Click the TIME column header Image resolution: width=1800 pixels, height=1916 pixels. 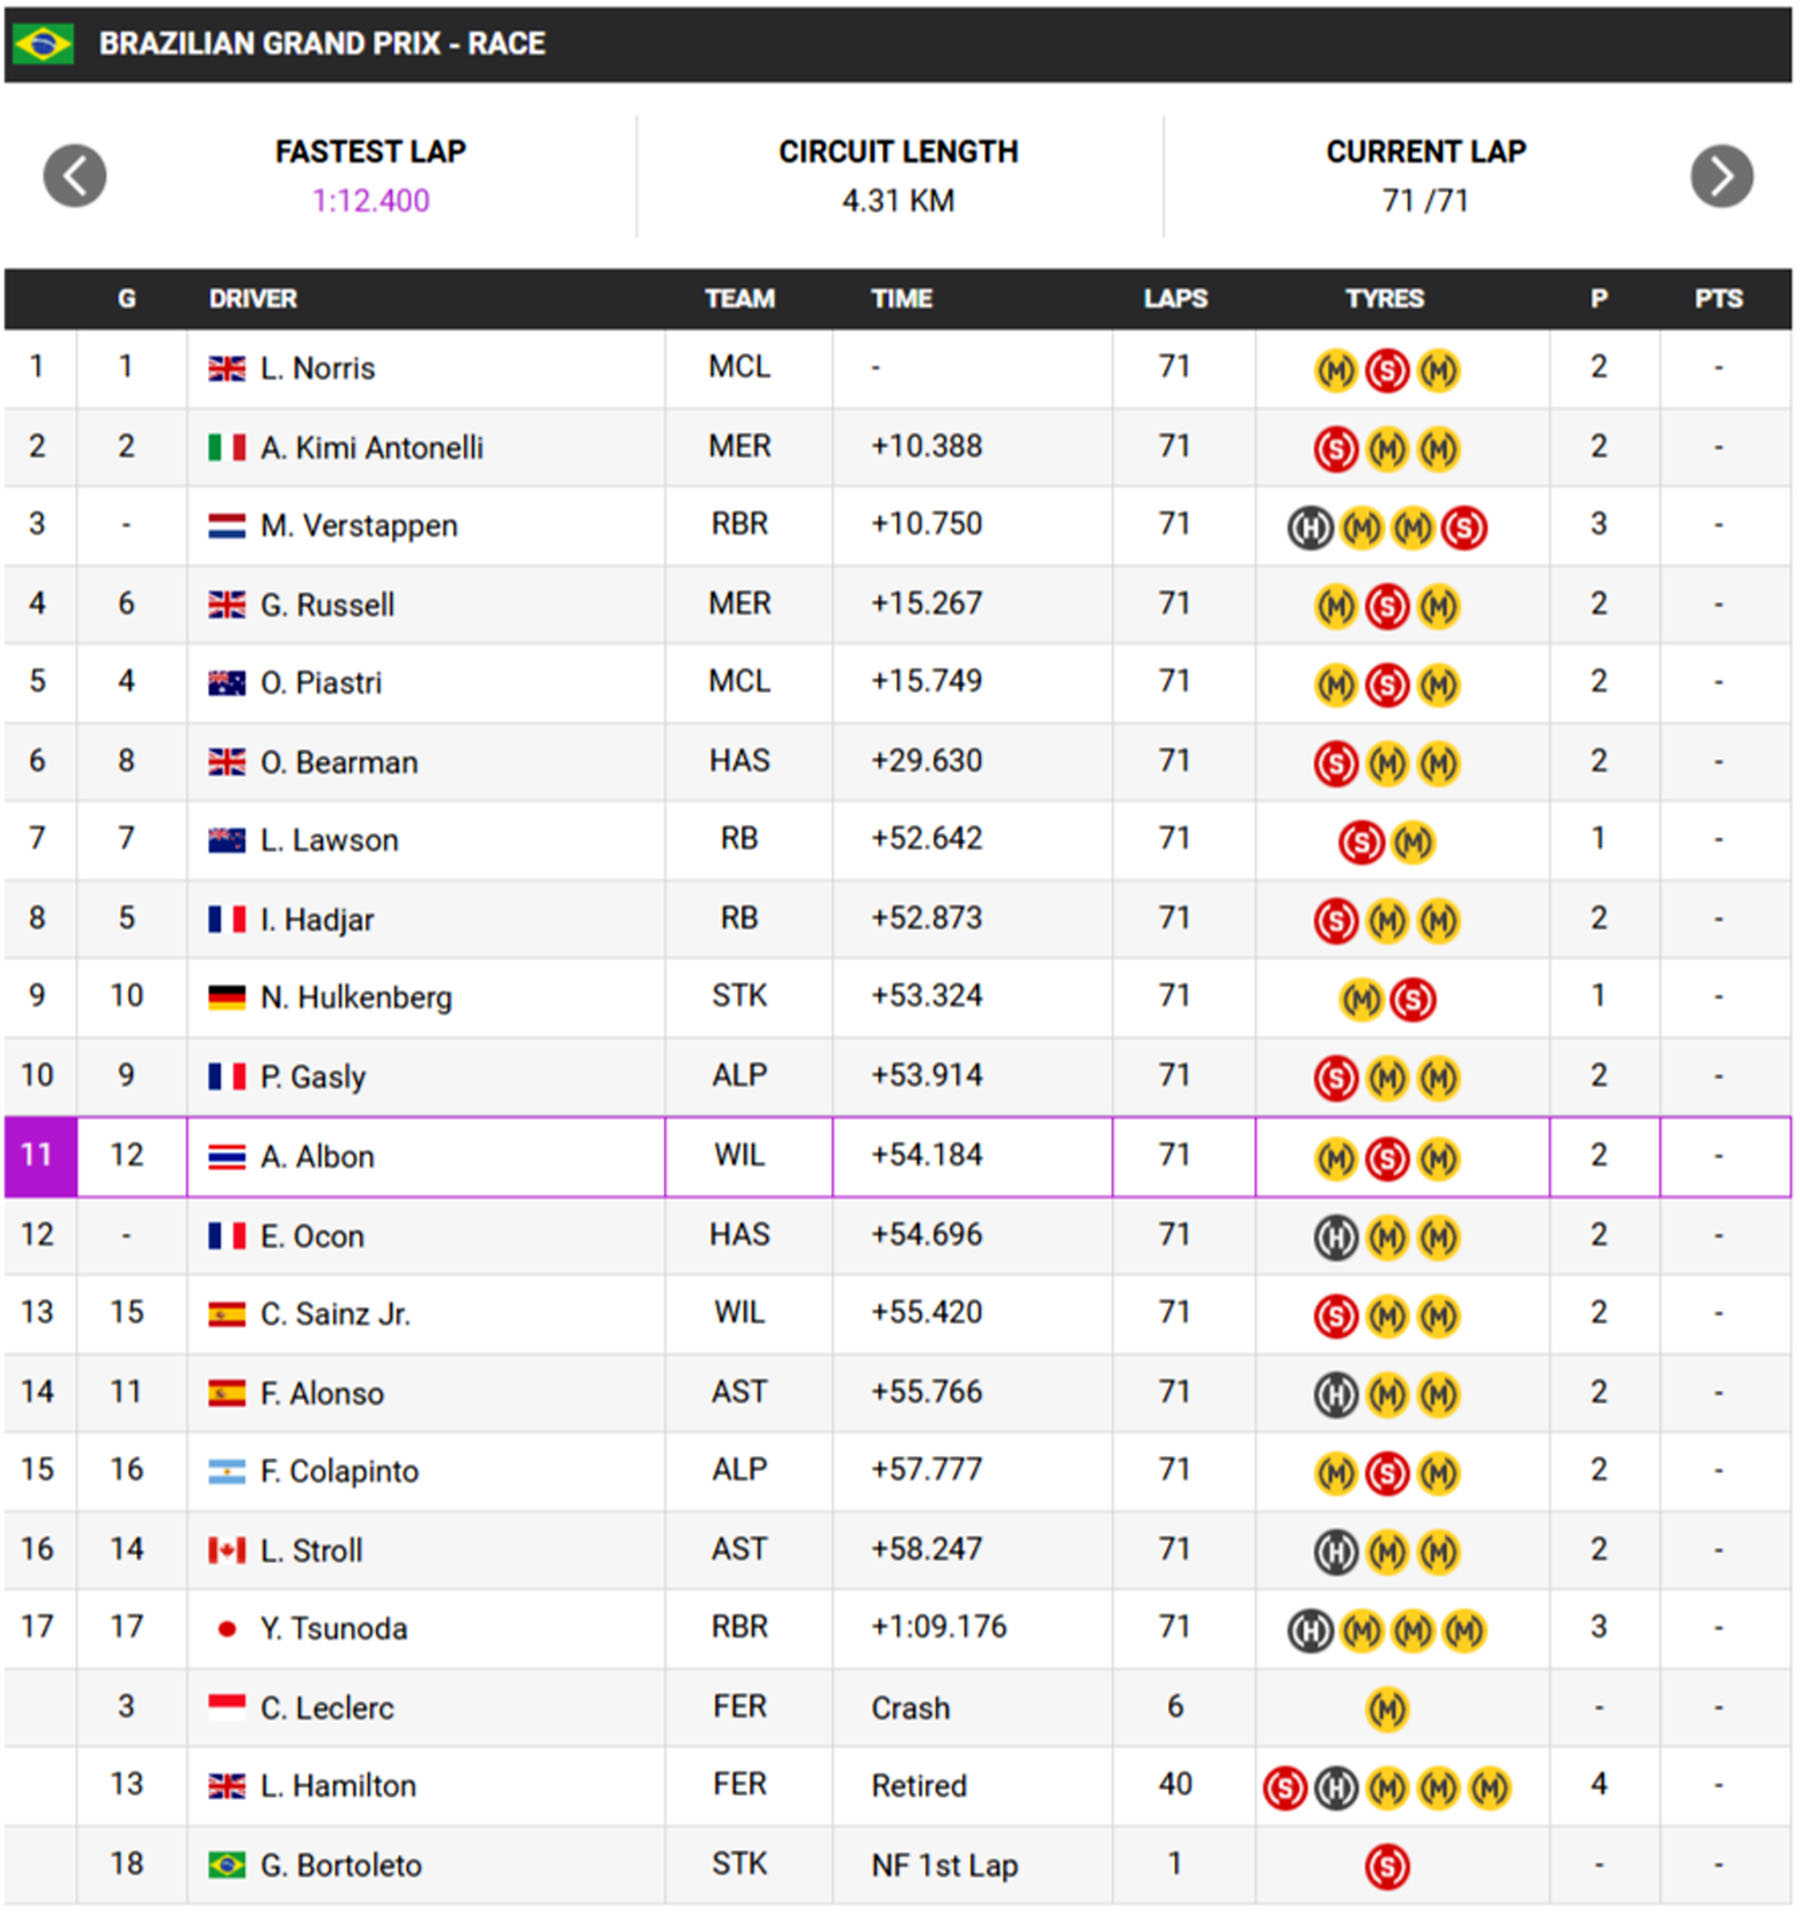pyautogui.click(x=901, y=299)
